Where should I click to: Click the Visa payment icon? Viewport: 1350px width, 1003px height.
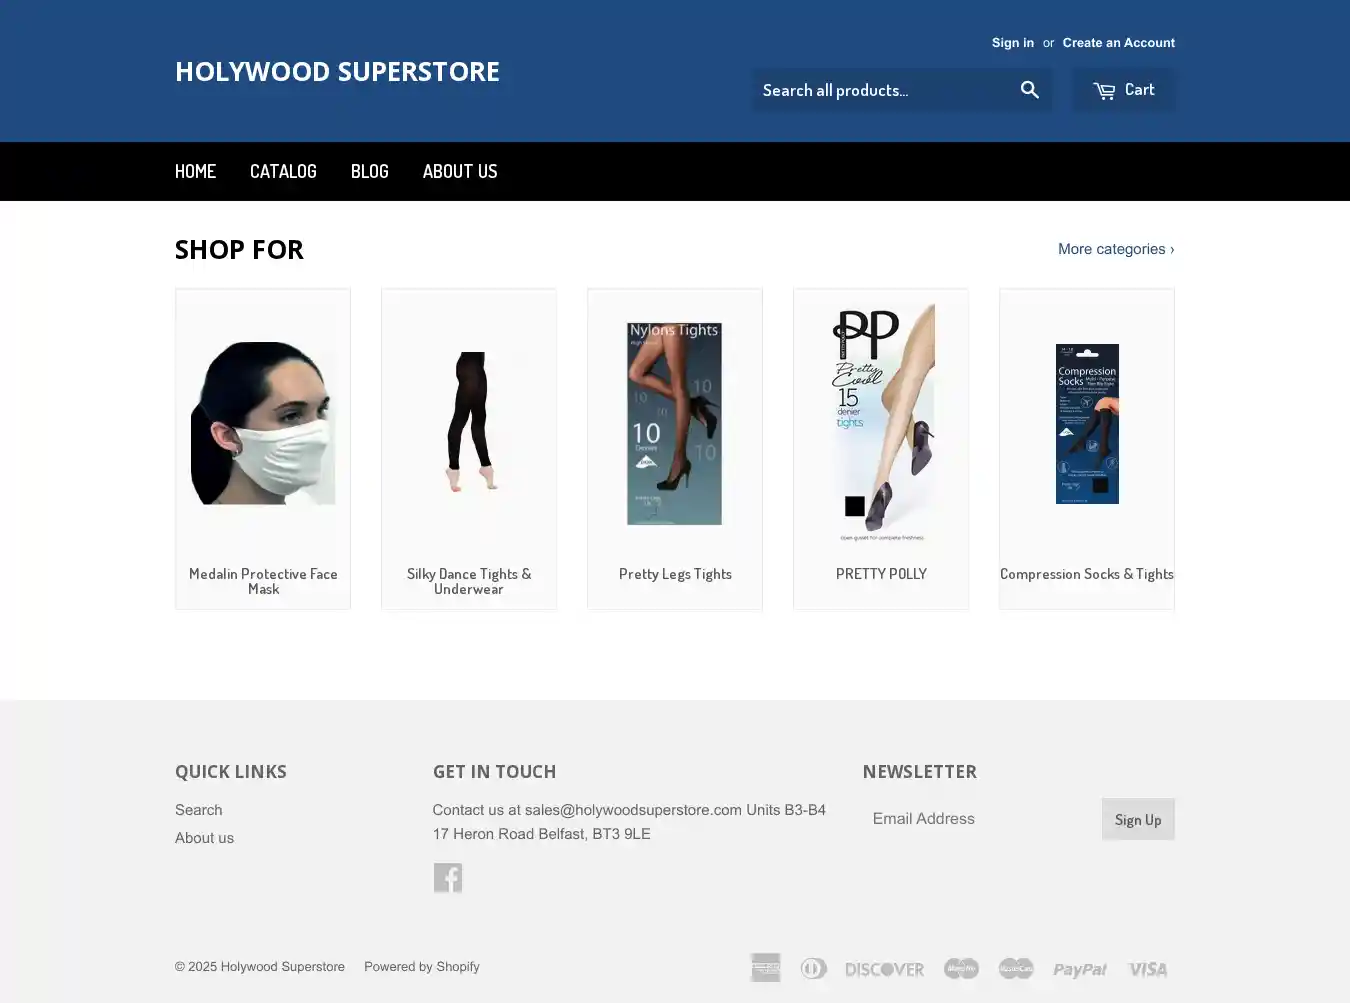pyautogui.click(x=1148, y=969)
